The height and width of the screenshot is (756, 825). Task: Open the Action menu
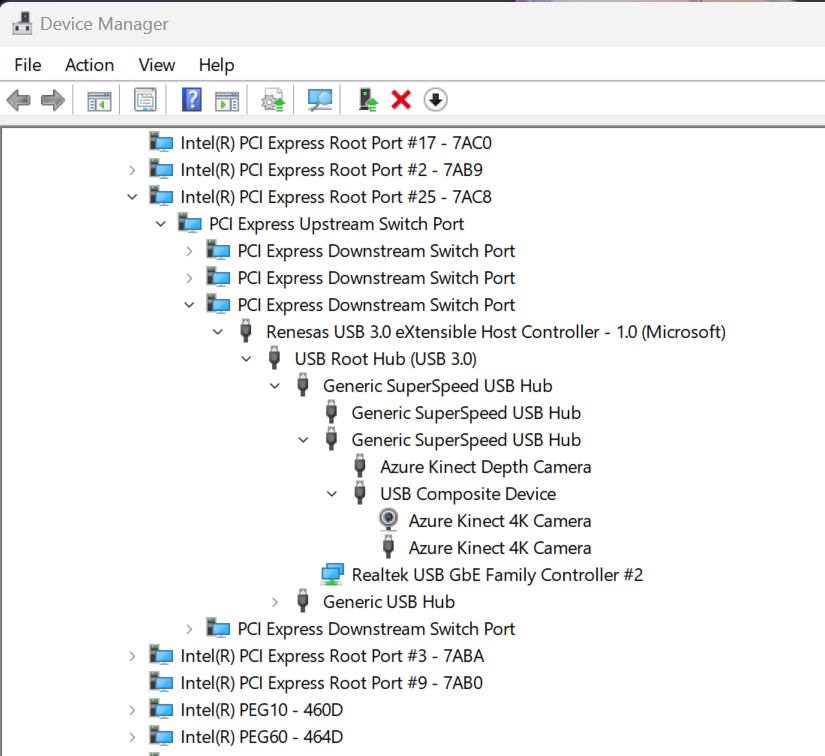coord(89,65)
